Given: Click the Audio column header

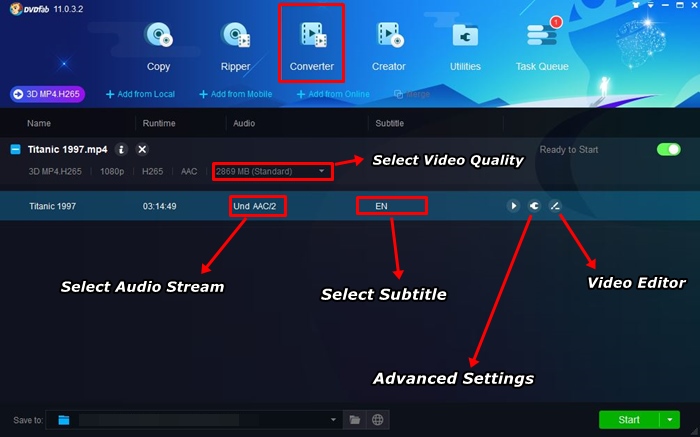Looking at the screenshot, I should pos(244,123).
